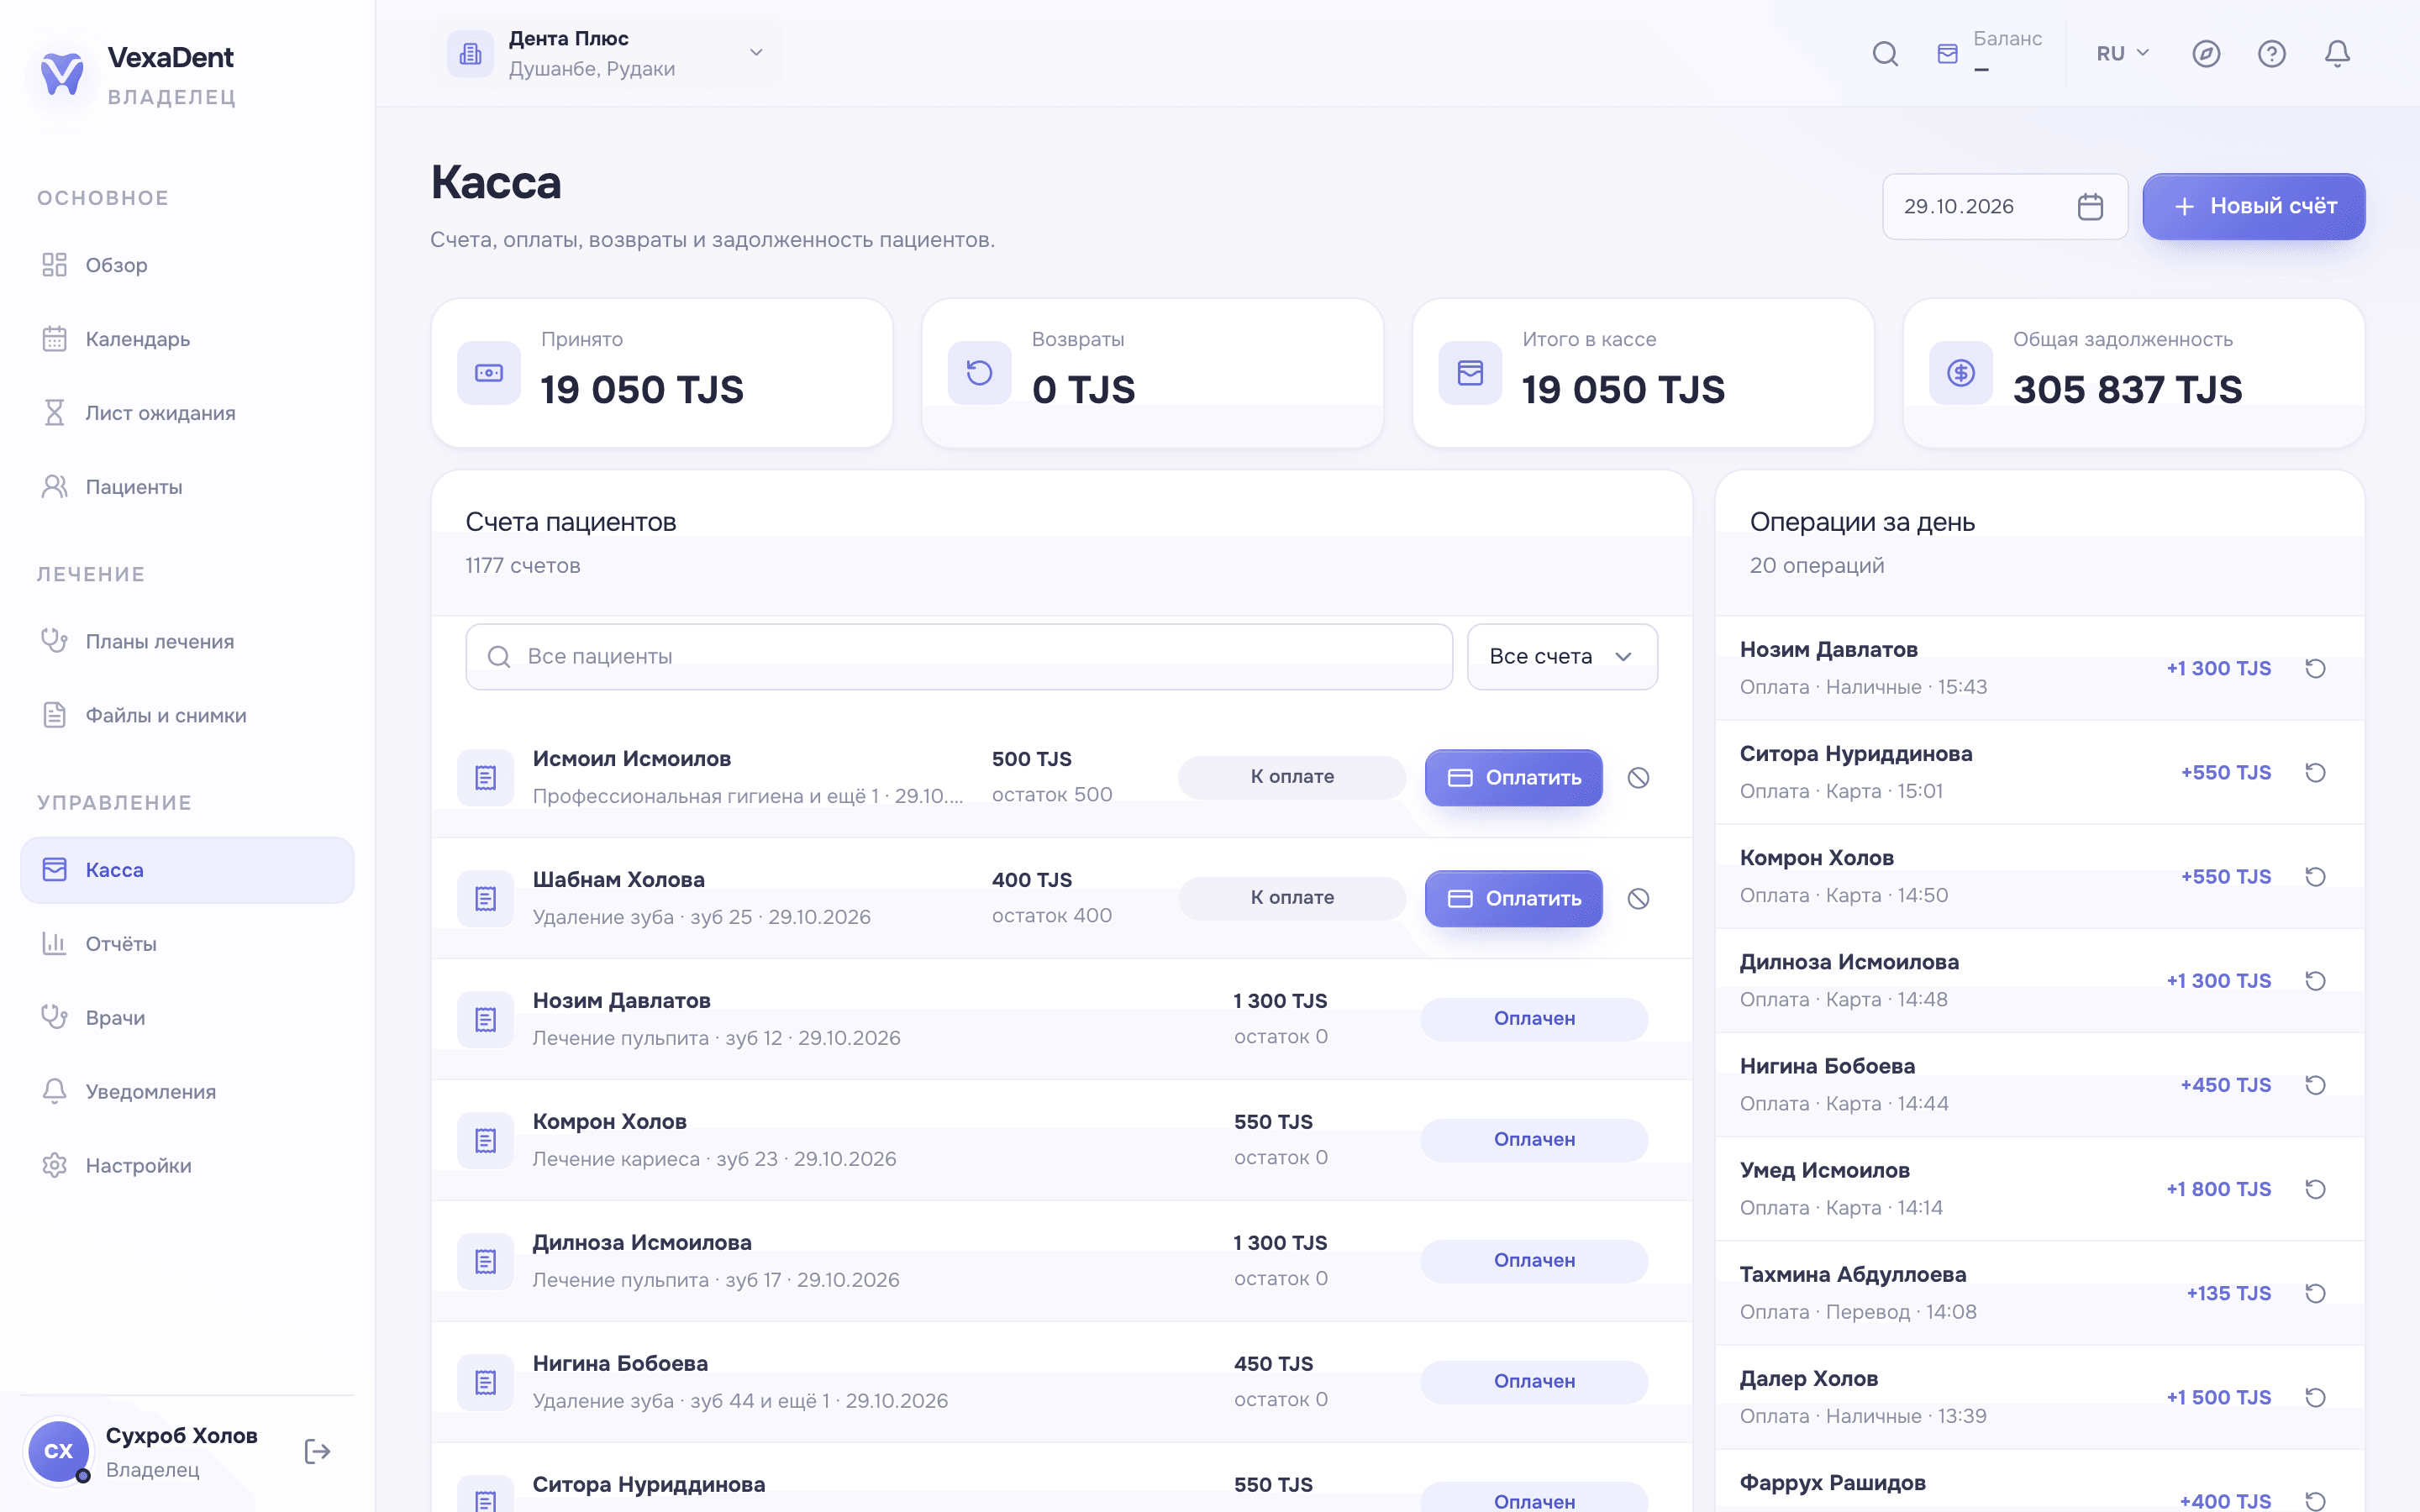Viewport: 2420px width, 1512px height.
Task: Click Оплатить for Шабнам Холова
Action: pyautogui.click(x=1513, y=899)
